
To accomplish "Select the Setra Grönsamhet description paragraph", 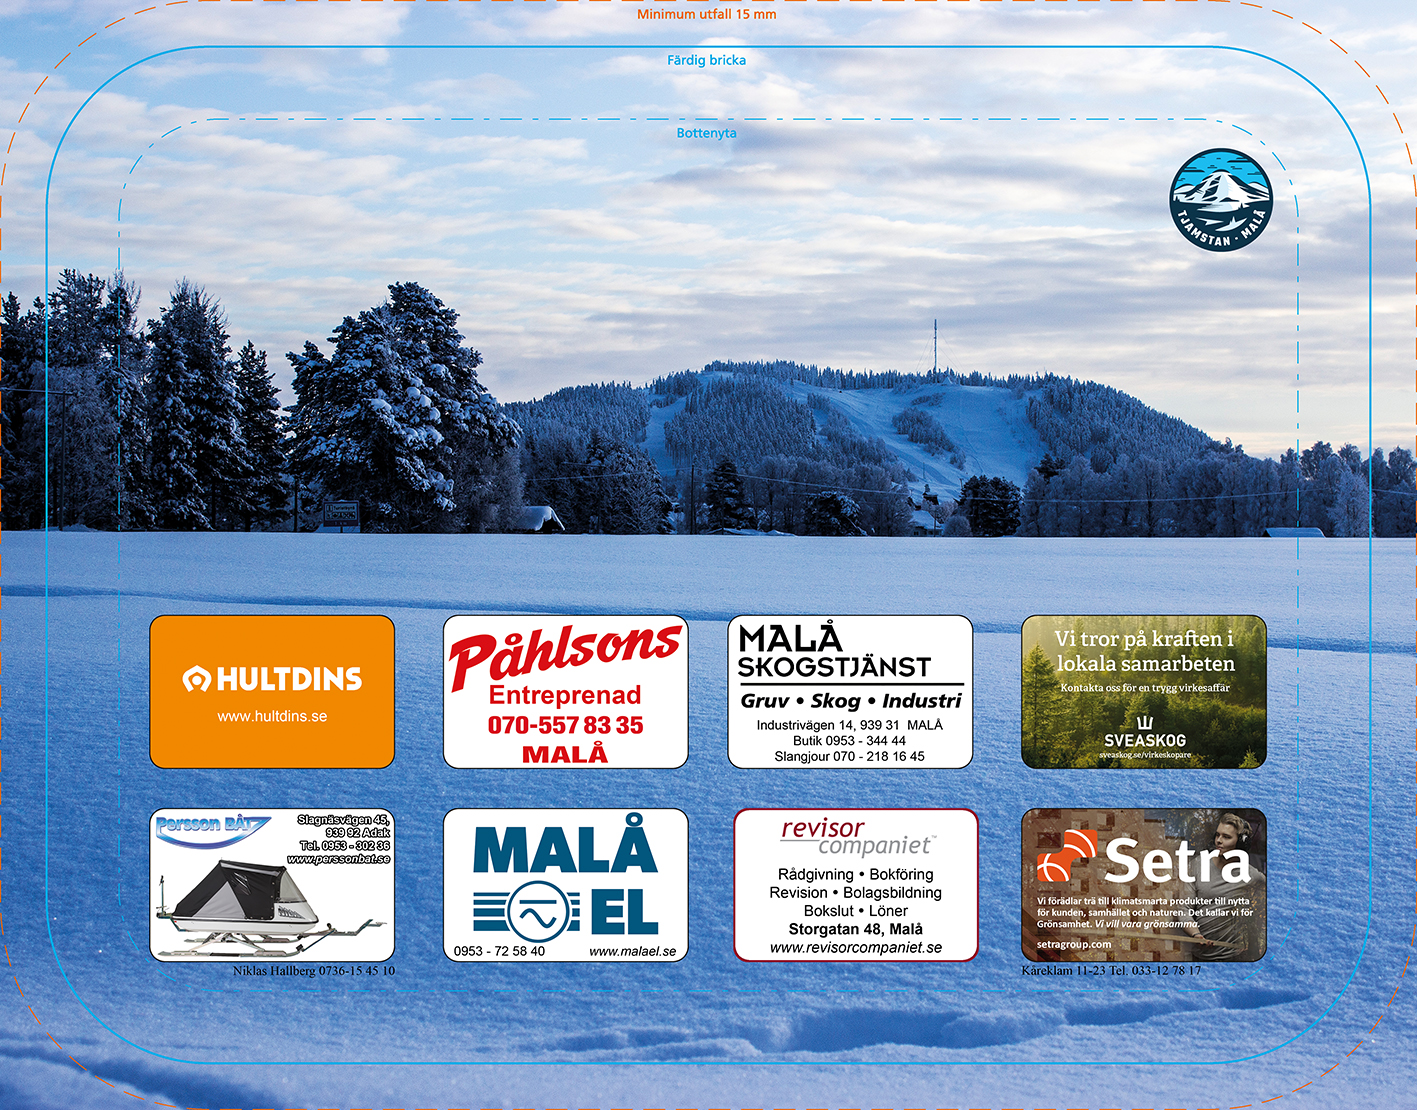I will 1145,913.
